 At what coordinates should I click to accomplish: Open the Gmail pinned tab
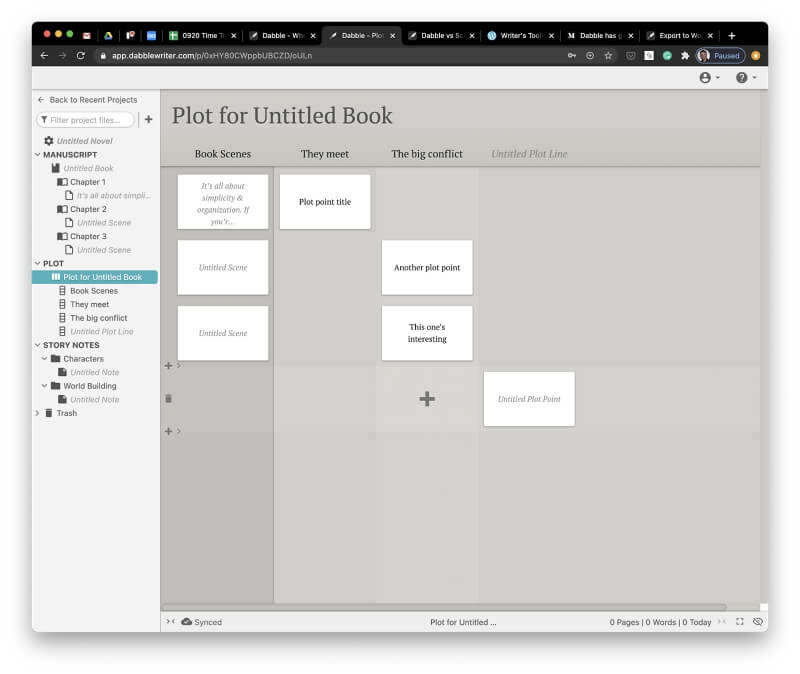(87, 36)
